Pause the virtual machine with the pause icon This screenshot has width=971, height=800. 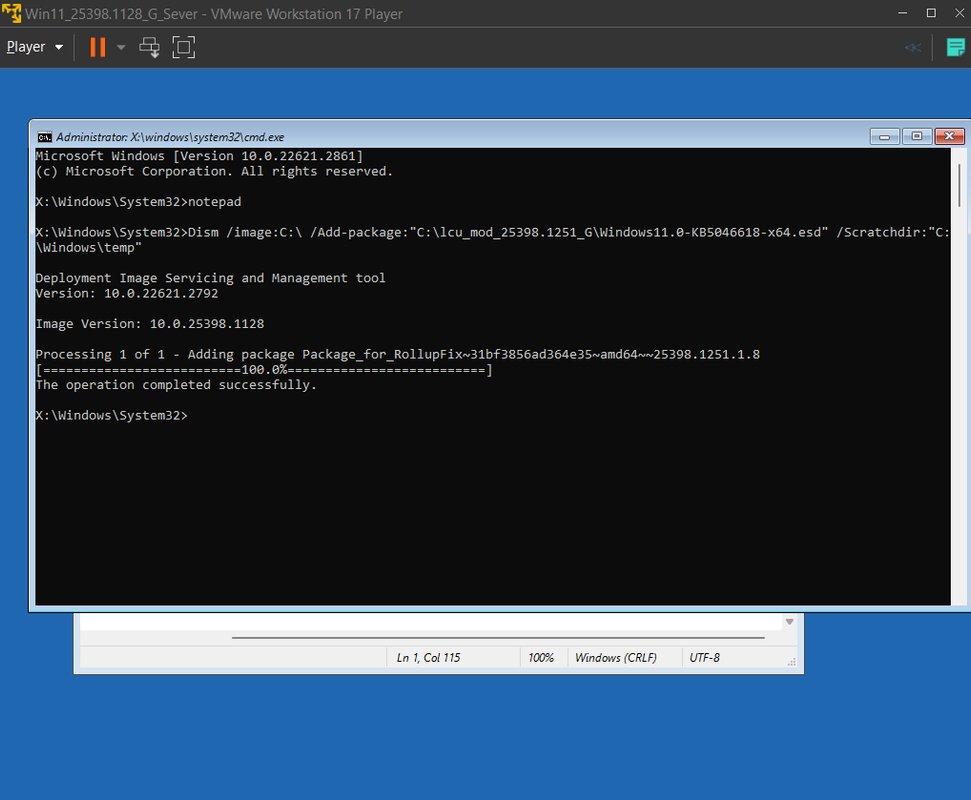point(98,47)
